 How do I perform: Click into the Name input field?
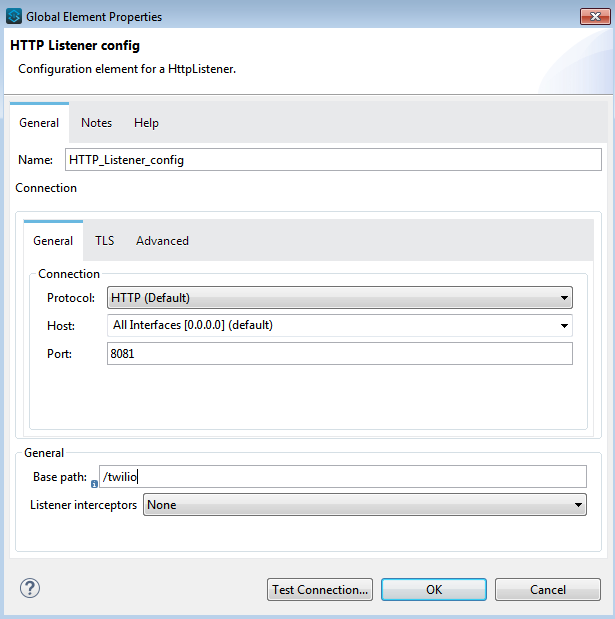[333, 160]
